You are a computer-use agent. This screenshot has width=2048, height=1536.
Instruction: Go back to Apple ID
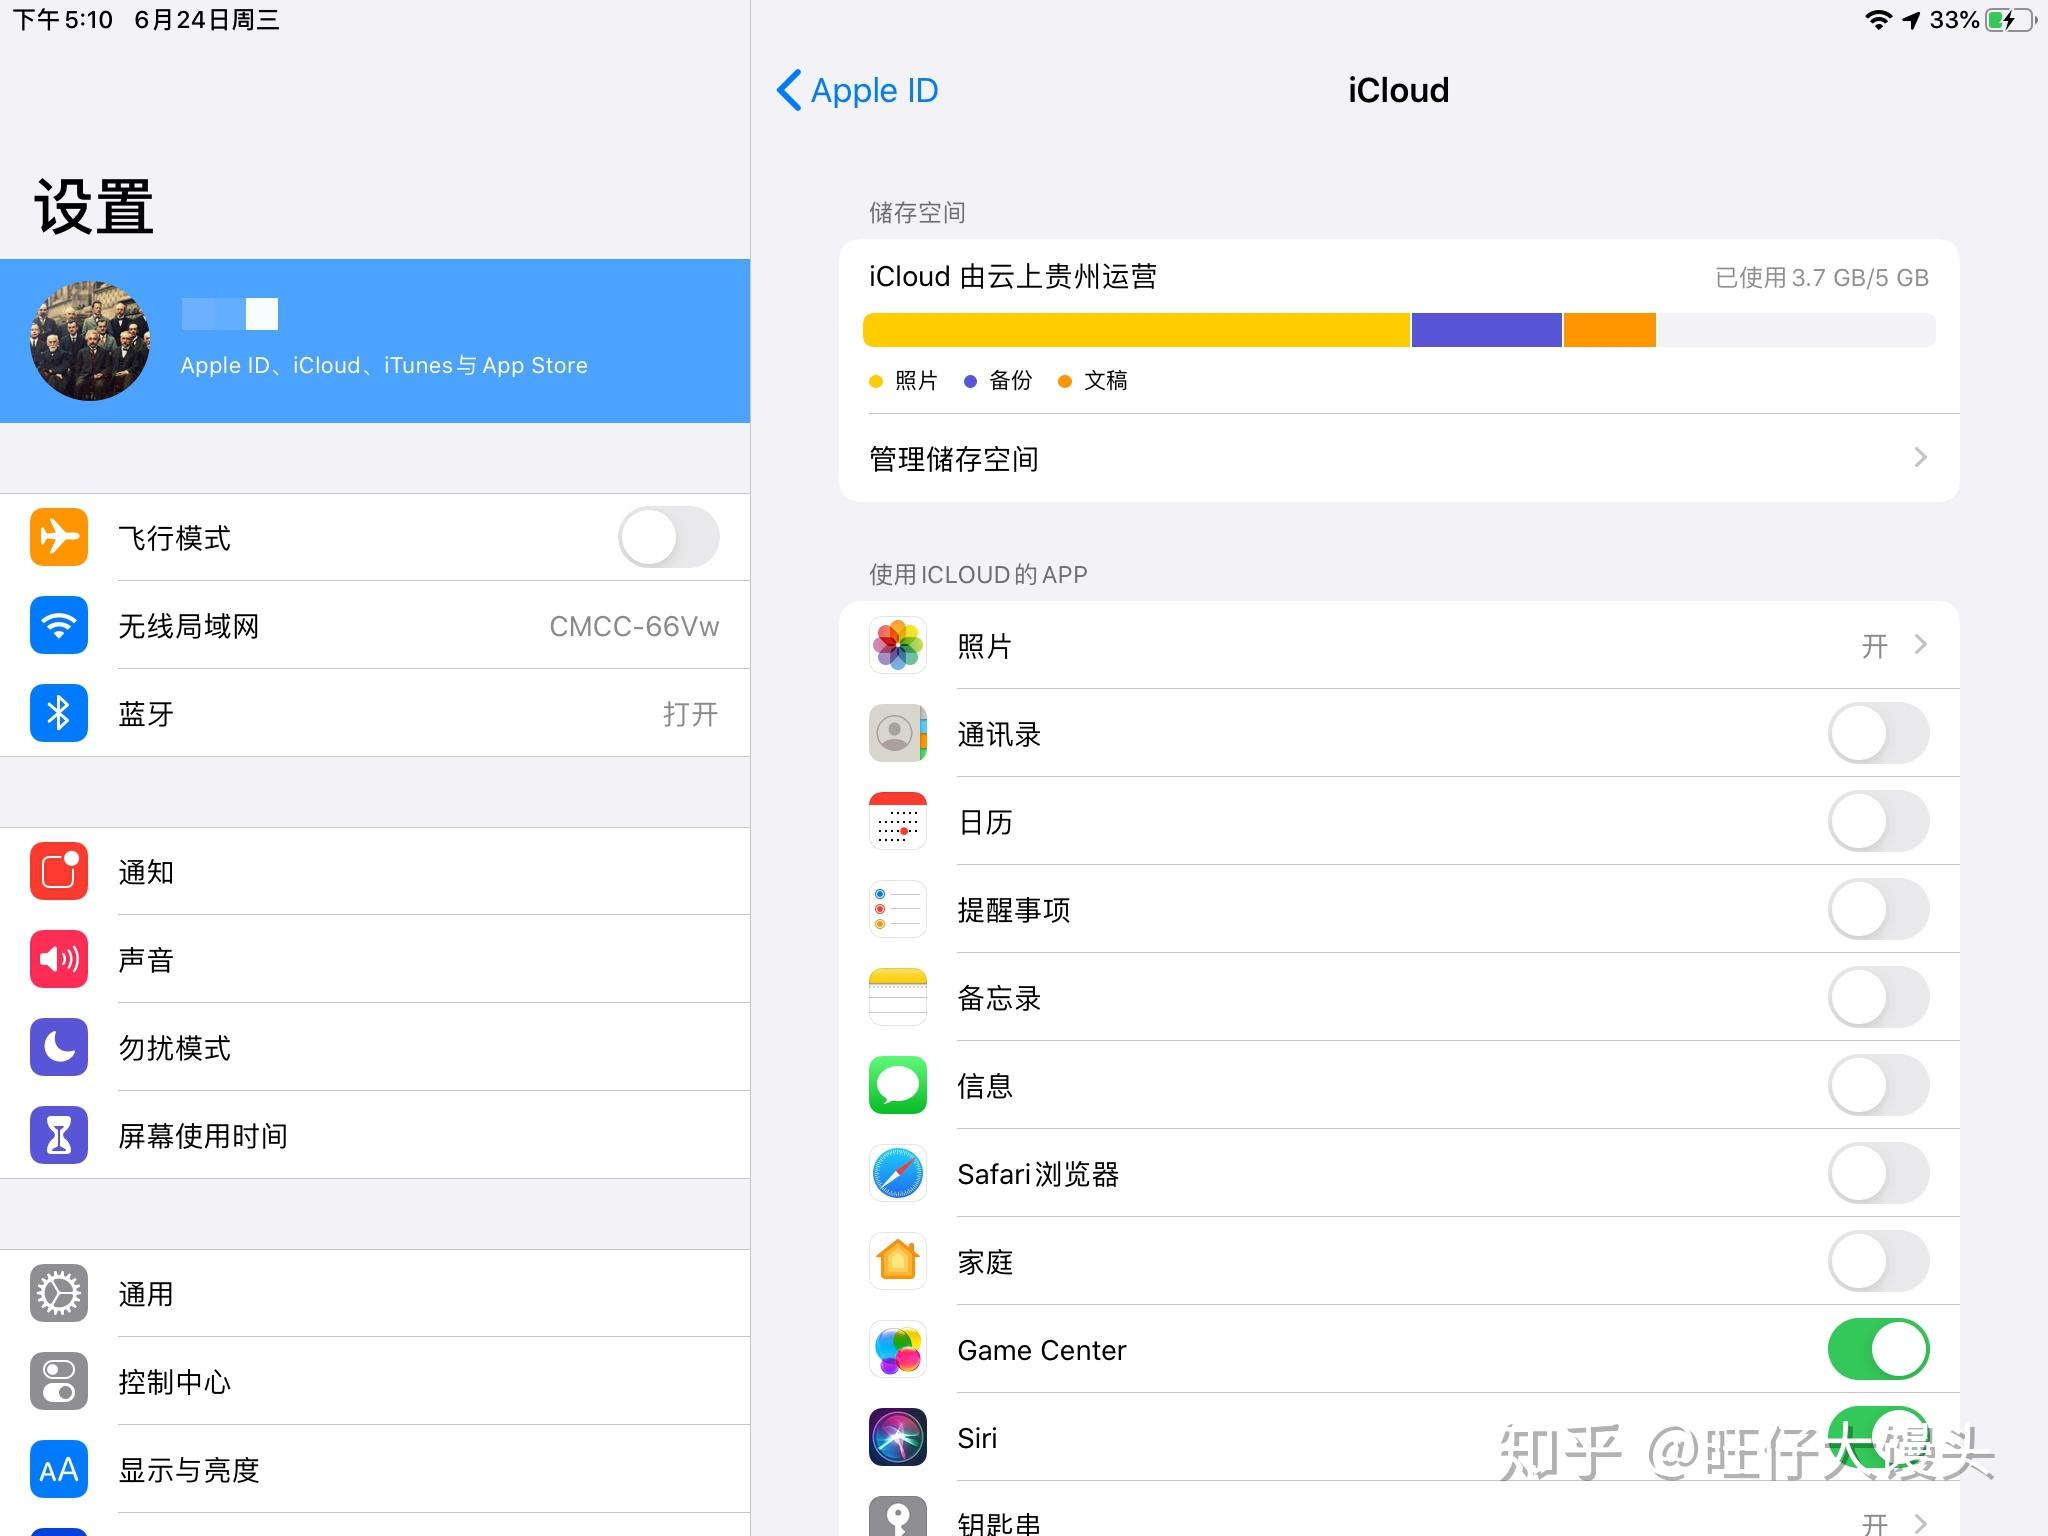coord(857,90)
